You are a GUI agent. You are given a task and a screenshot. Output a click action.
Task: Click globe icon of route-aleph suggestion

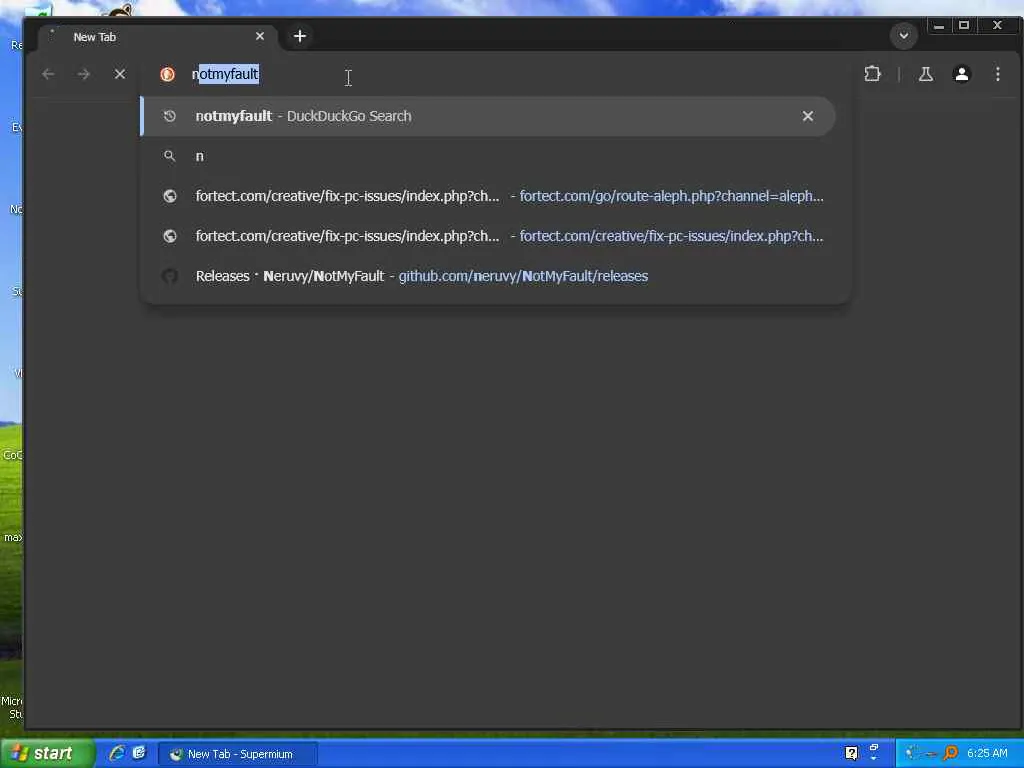coord(170,196)
